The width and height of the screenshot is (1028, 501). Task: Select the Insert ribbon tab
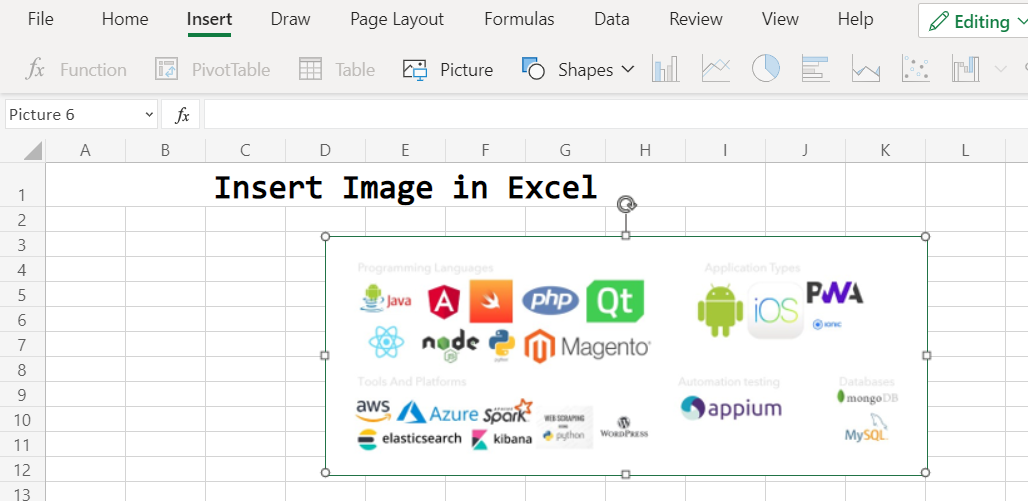click(x=209, y=20)
